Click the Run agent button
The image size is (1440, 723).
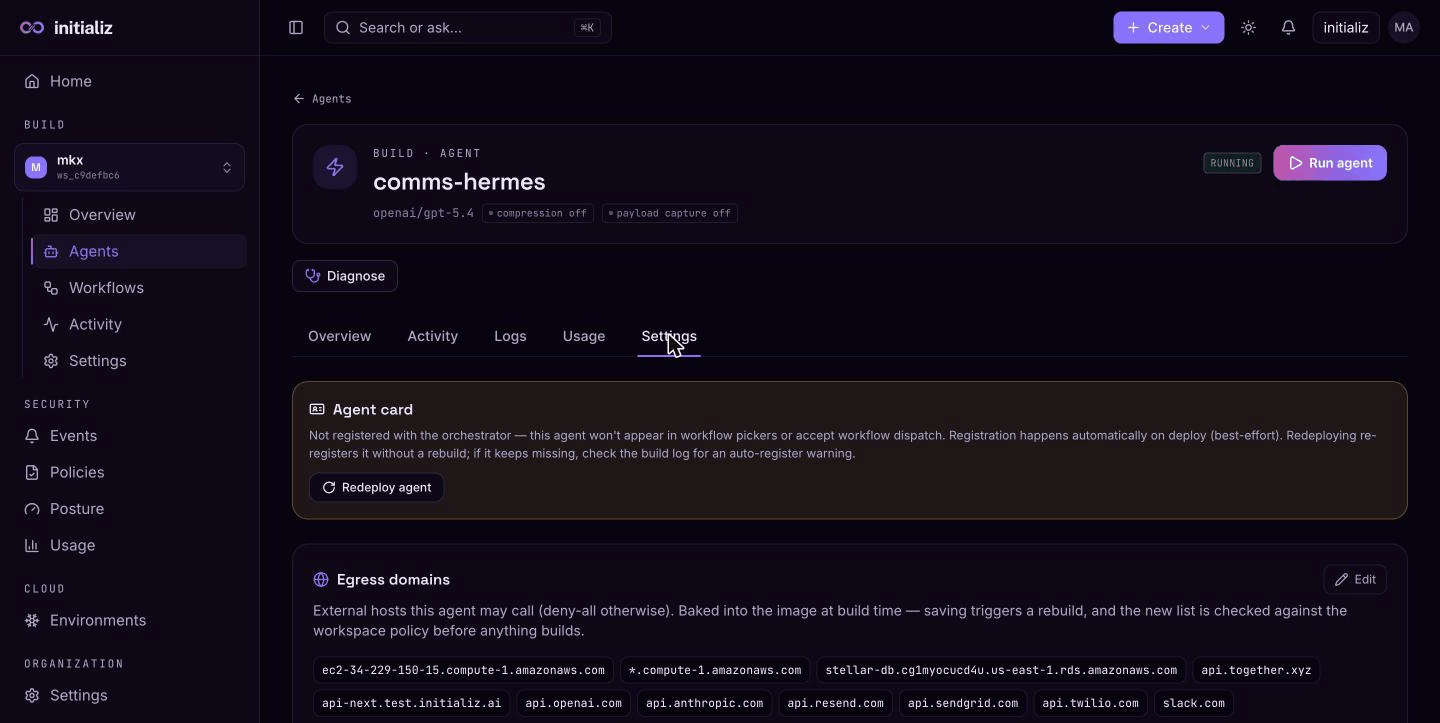1330,163
